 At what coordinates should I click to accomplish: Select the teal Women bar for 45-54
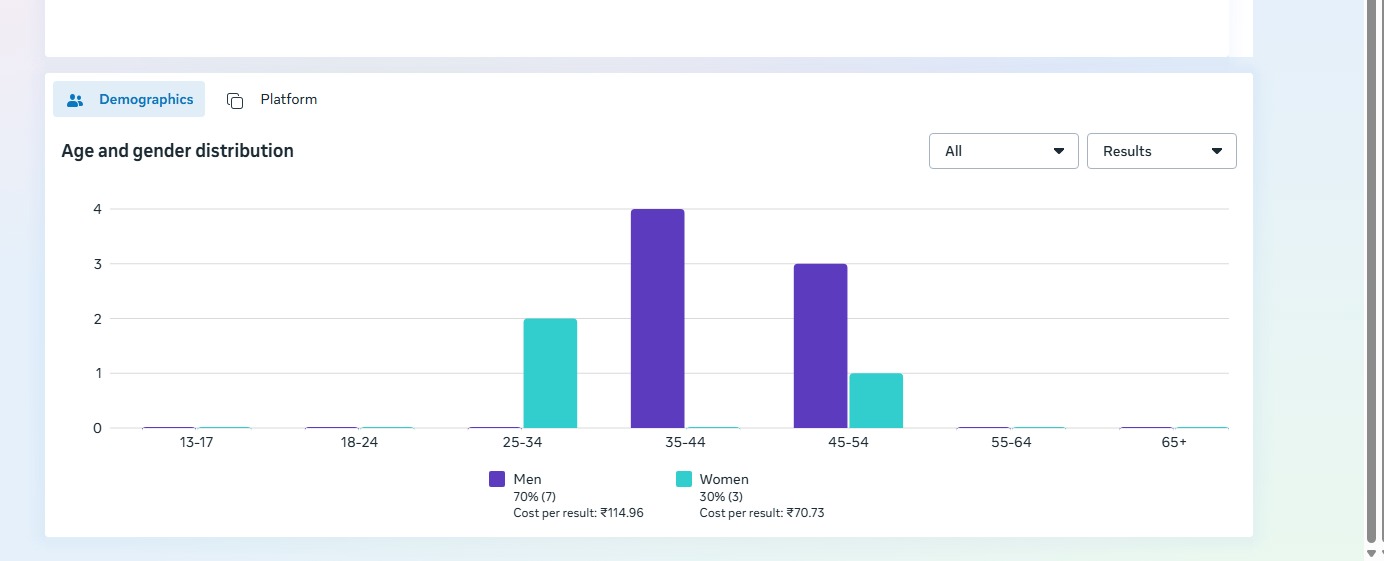[x=876, y=400]
